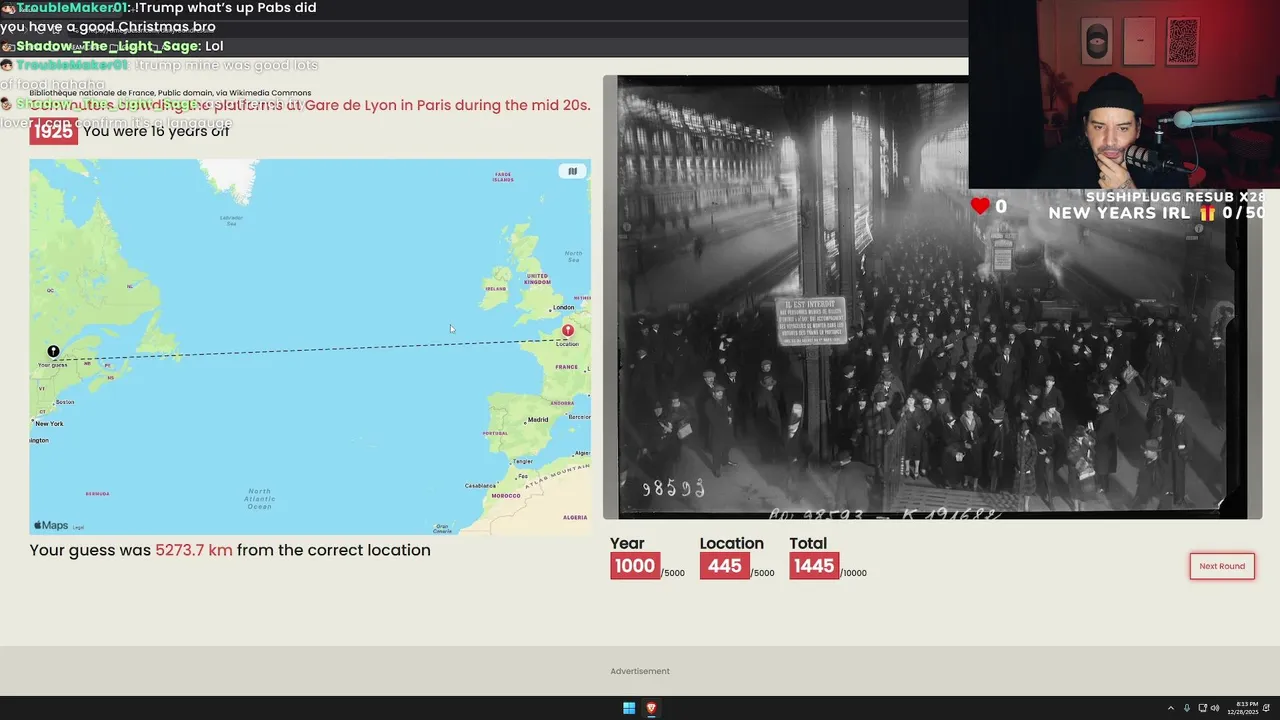Click the Location score 445 badge

pos(724,566)
